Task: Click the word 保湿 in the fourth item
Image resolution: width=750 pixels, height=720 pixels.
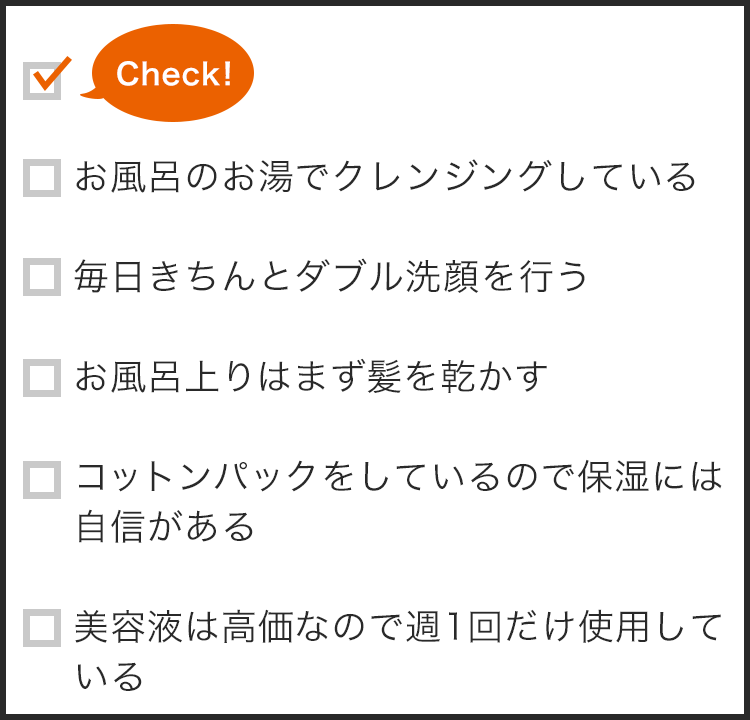Action: 614,477
